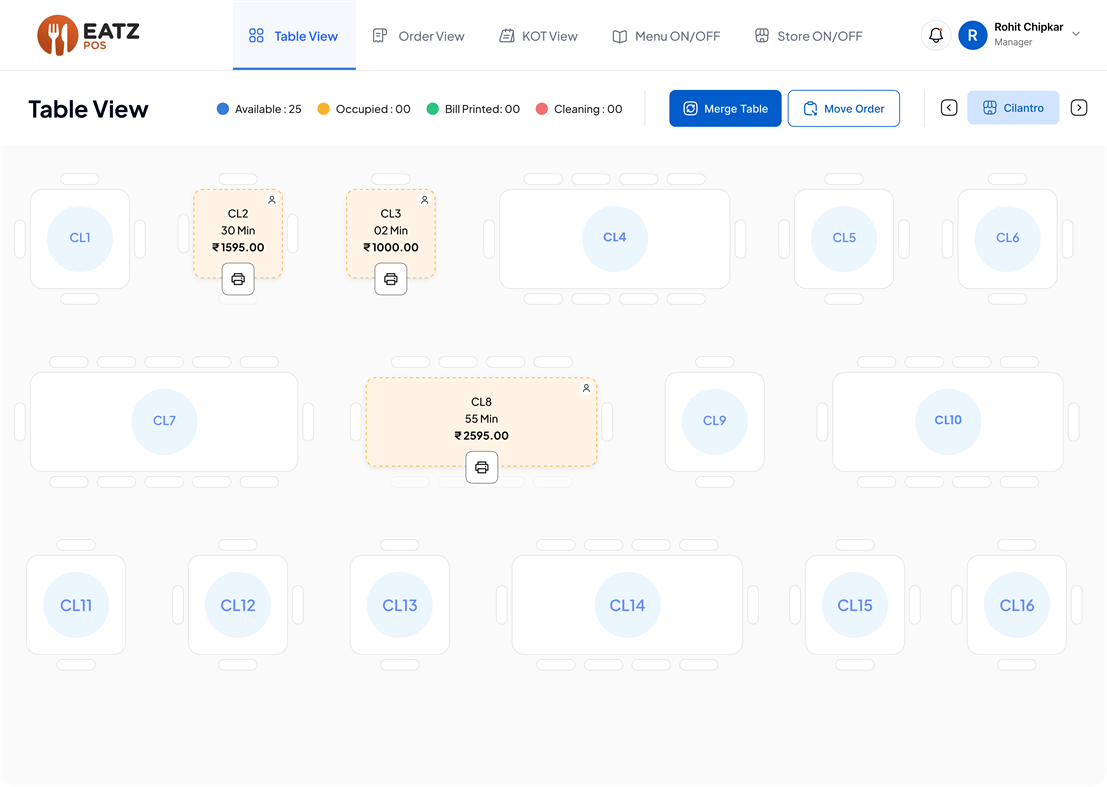This screenshot has height=787, width=1107.
Task: Click the ₹1595.00 amount on table CL2
Action: click(x=239, y=248)
